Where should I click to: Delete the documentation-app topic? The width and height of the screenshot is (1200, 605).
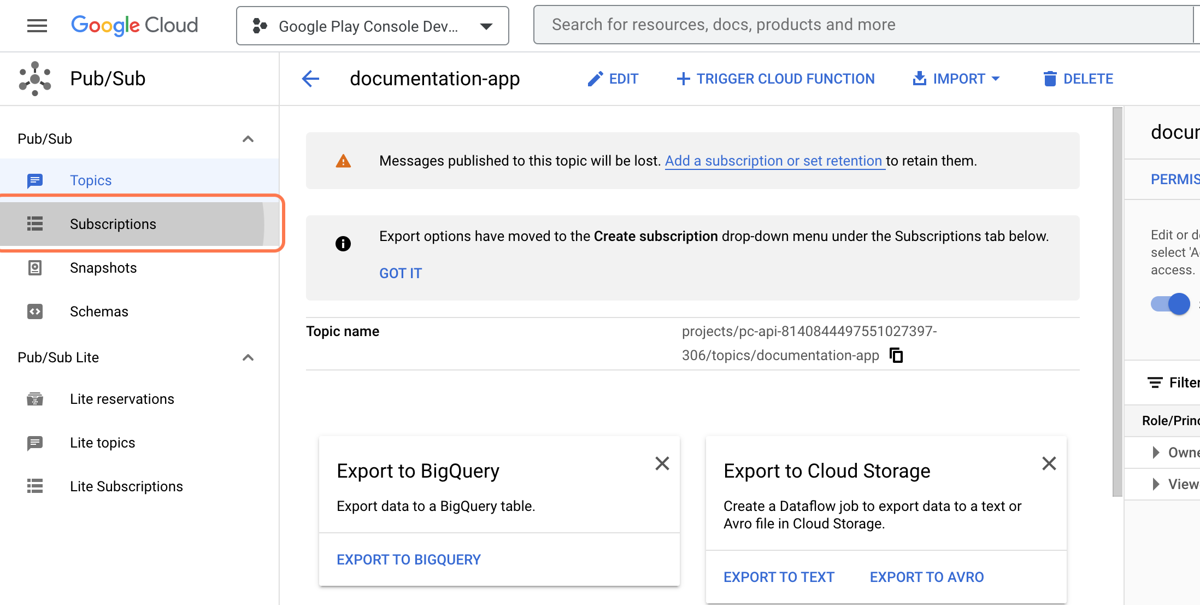click(x=1077, y=79)
